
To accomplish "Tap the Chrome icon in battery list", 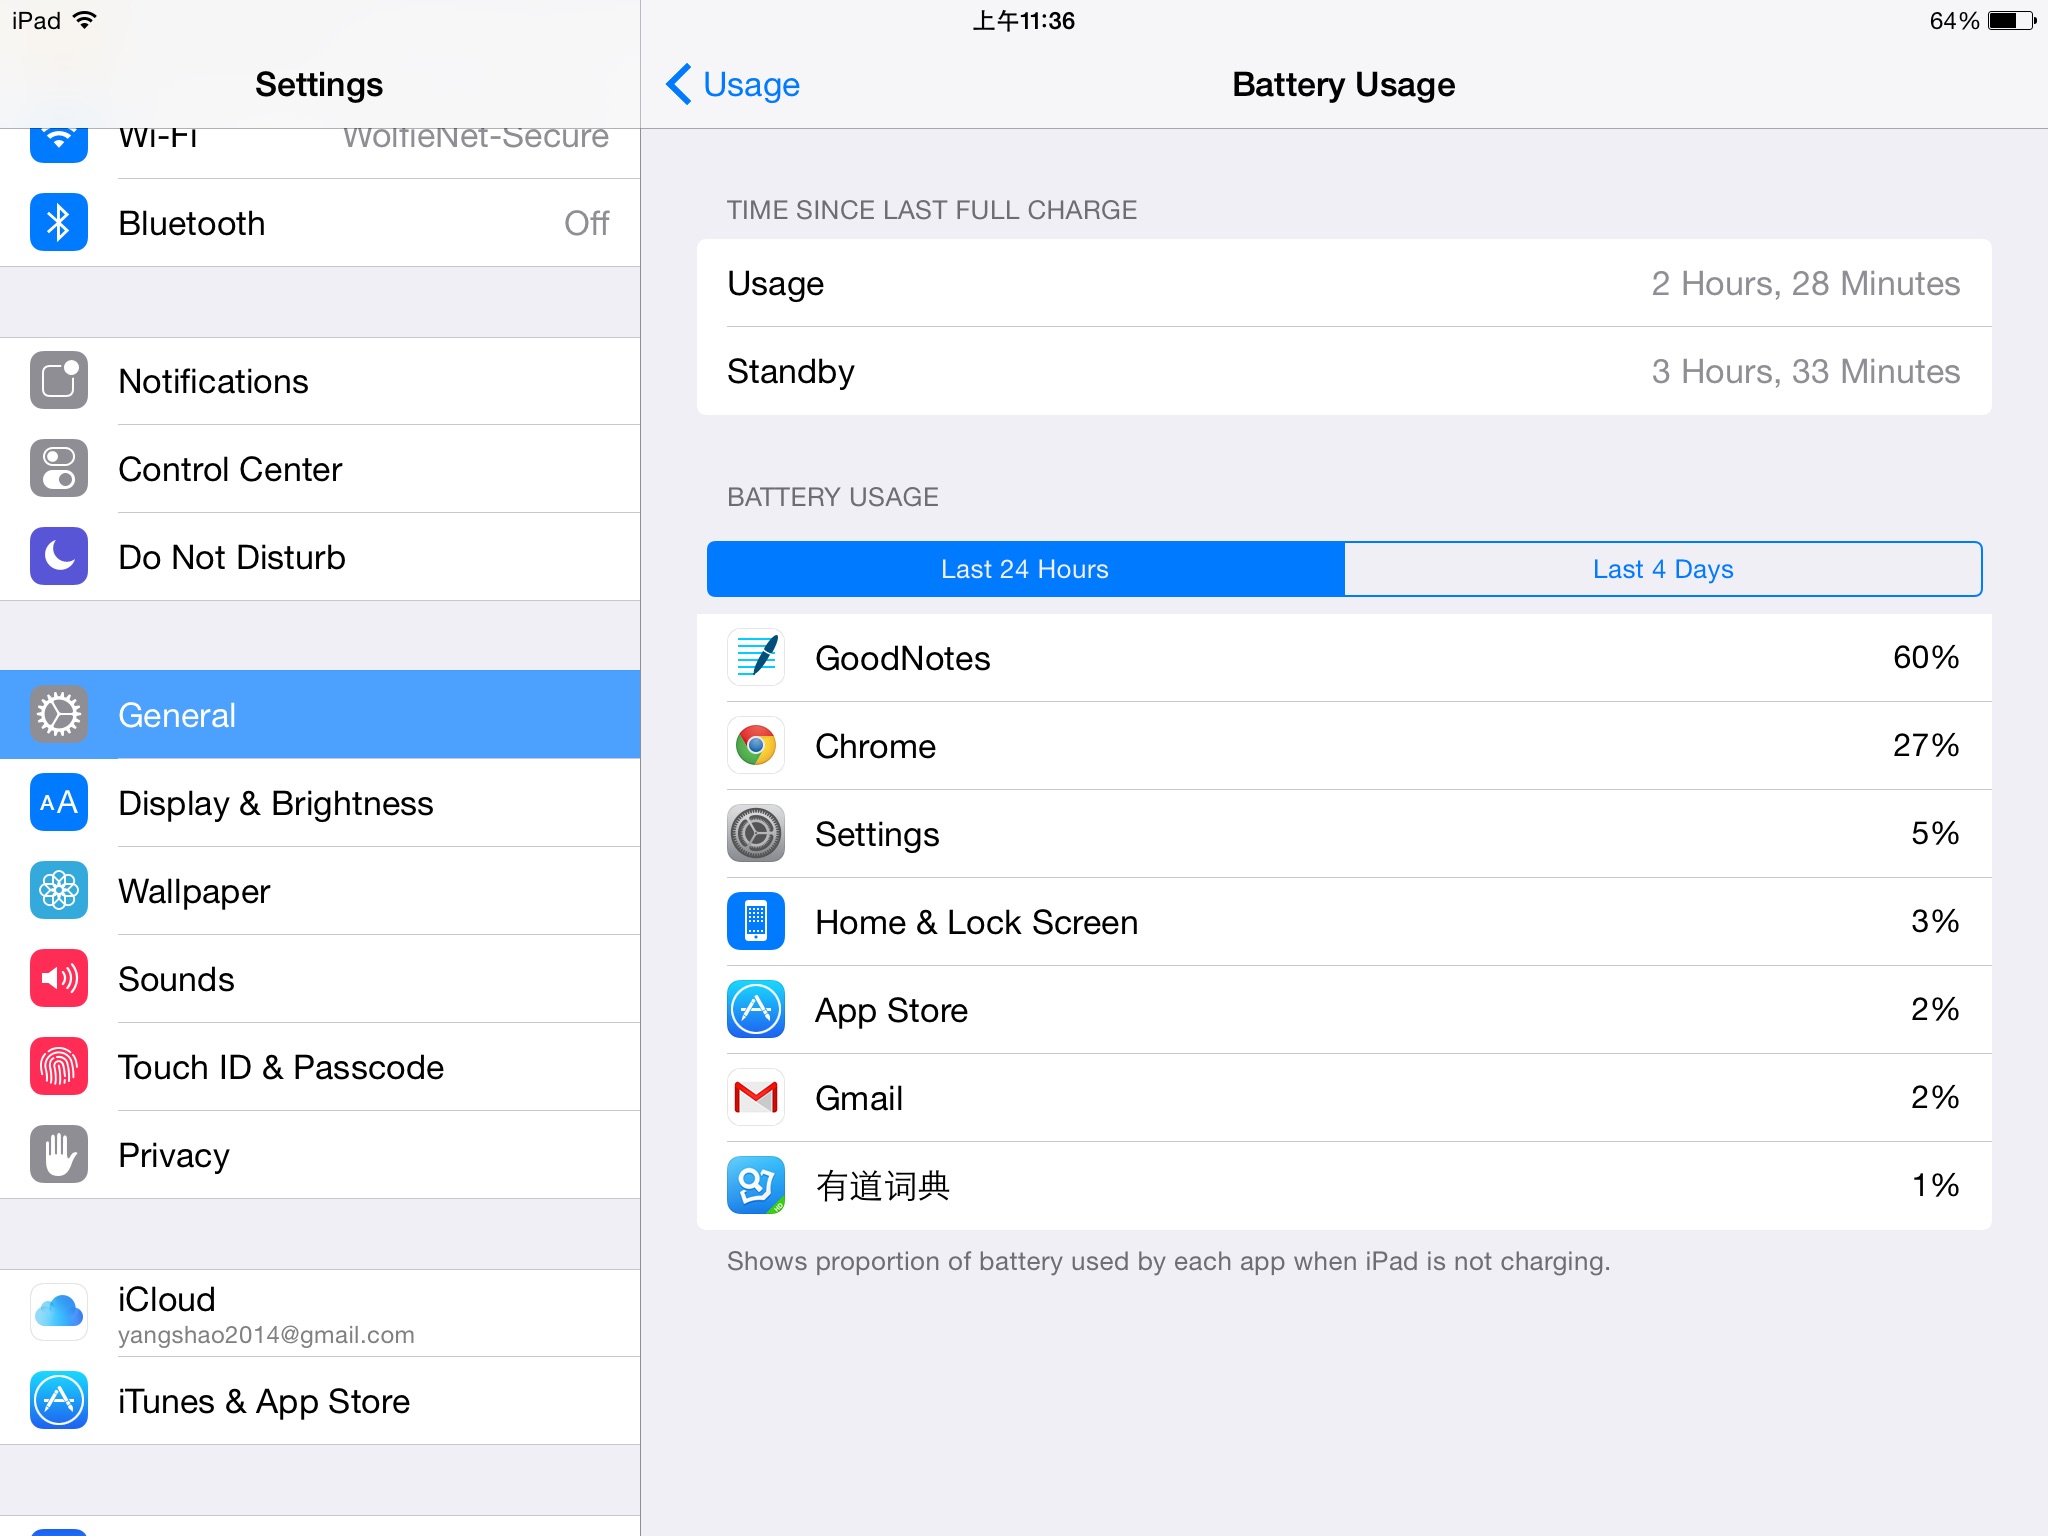I will pos(756,745).
